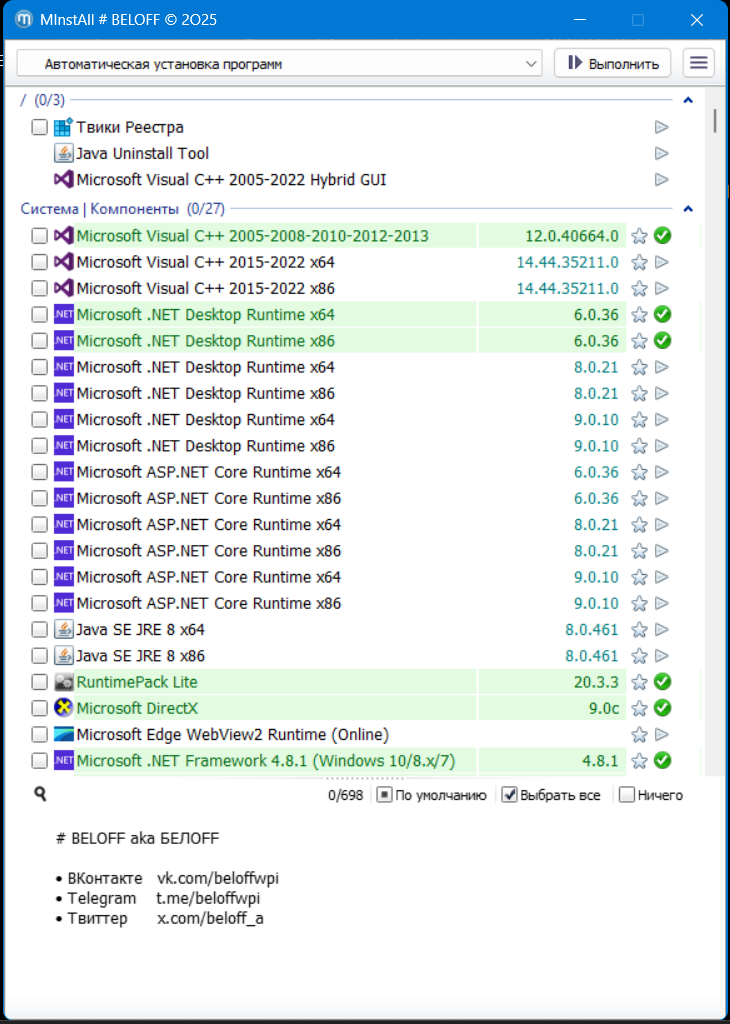Click star icon for RuntimePack Lite
Image resolution: width=730 pixels, height=1024 pixels.
click(x=640, y=682)
